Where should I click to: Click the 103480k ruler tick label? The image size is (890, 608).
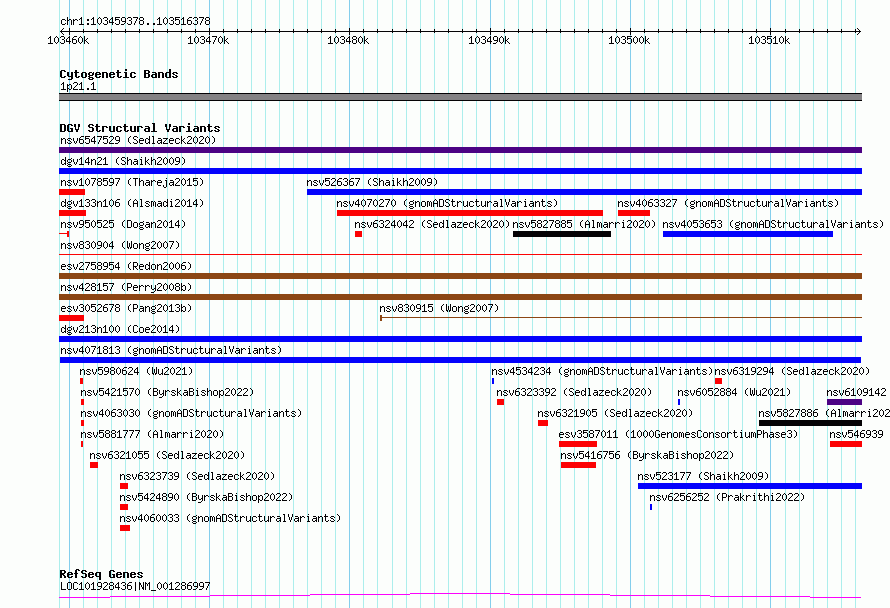click(x=348, y=40)
